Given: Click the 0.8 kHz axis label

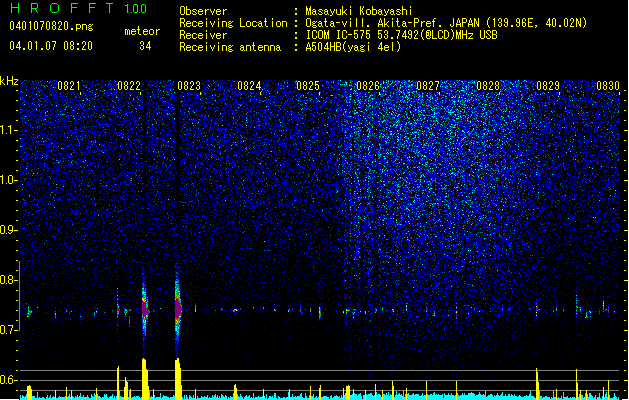Looking at the screenshot, I should pos(9,280).
